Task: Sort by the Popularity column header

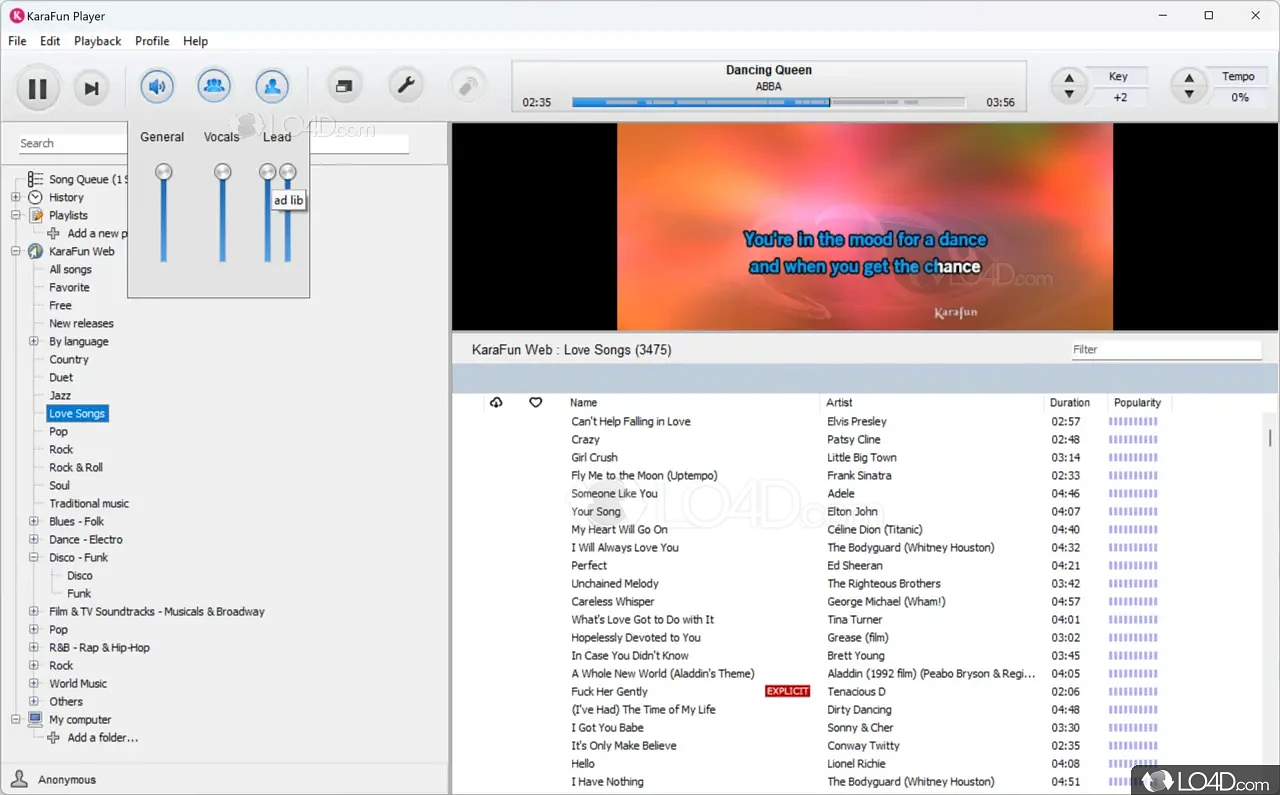Action: click(1137, 402)
